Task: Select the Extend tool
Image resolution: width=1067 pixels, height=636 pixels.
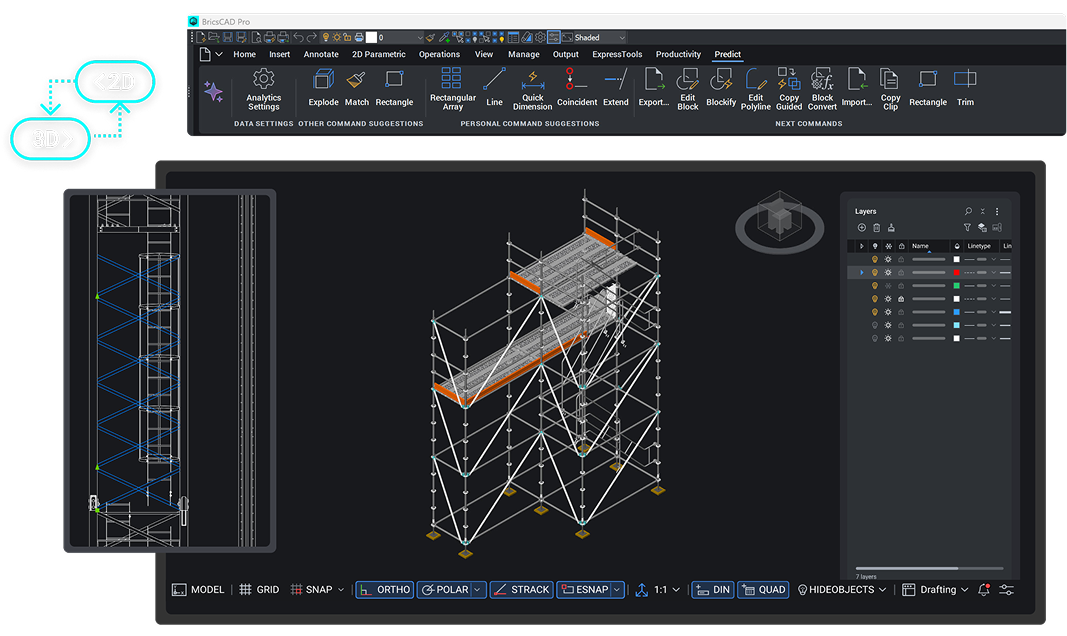Action: pos(616,88)
